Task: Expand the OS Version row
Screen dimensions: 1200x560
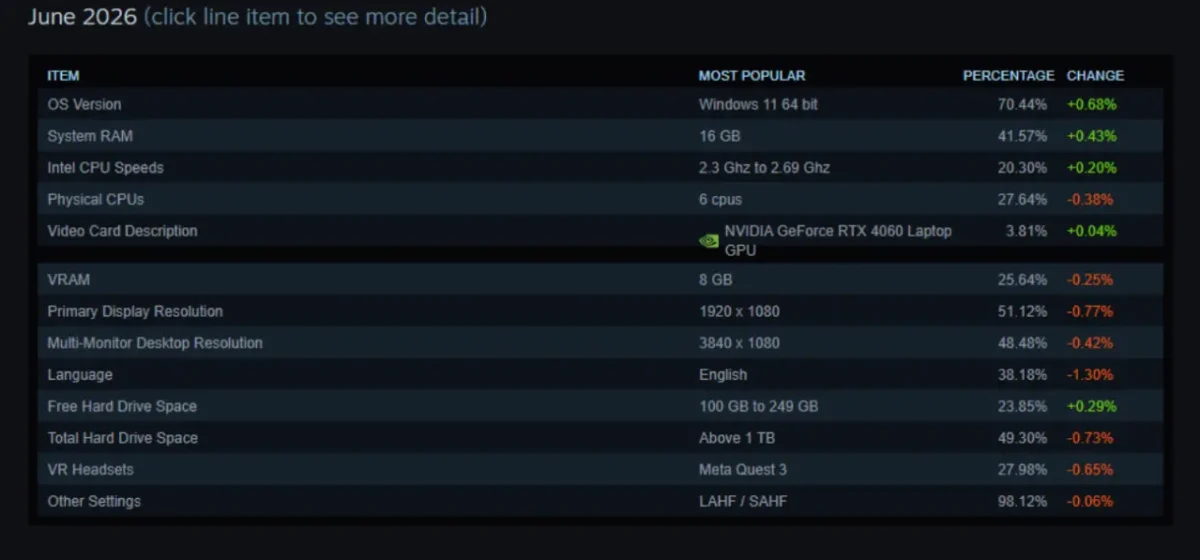Action: pyautogui.click(x=600, y=104)
